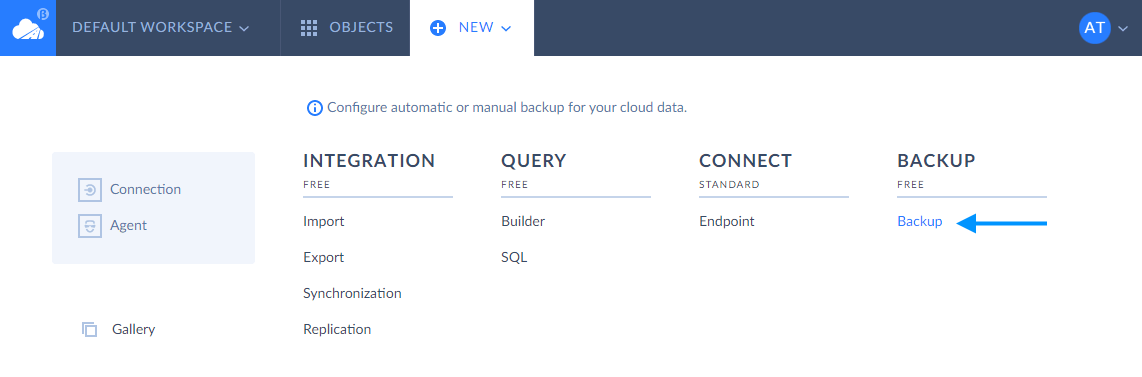Click the Connection icon

[x=90, y=190]
